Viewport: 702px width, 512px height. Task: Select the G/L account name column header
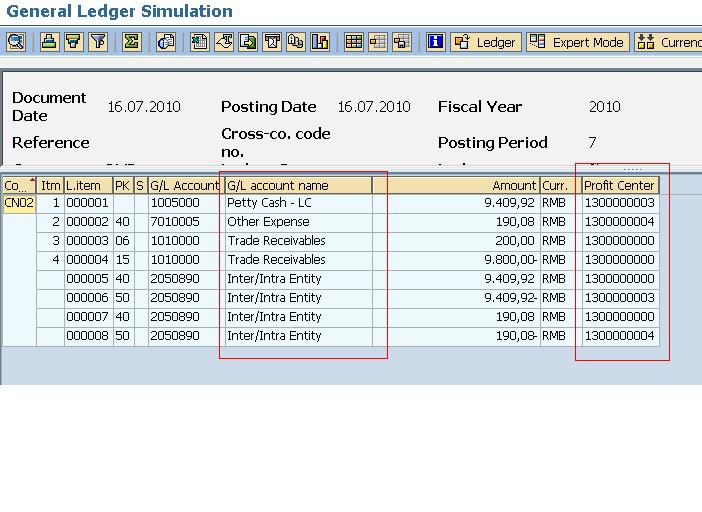tap(298, 185)
